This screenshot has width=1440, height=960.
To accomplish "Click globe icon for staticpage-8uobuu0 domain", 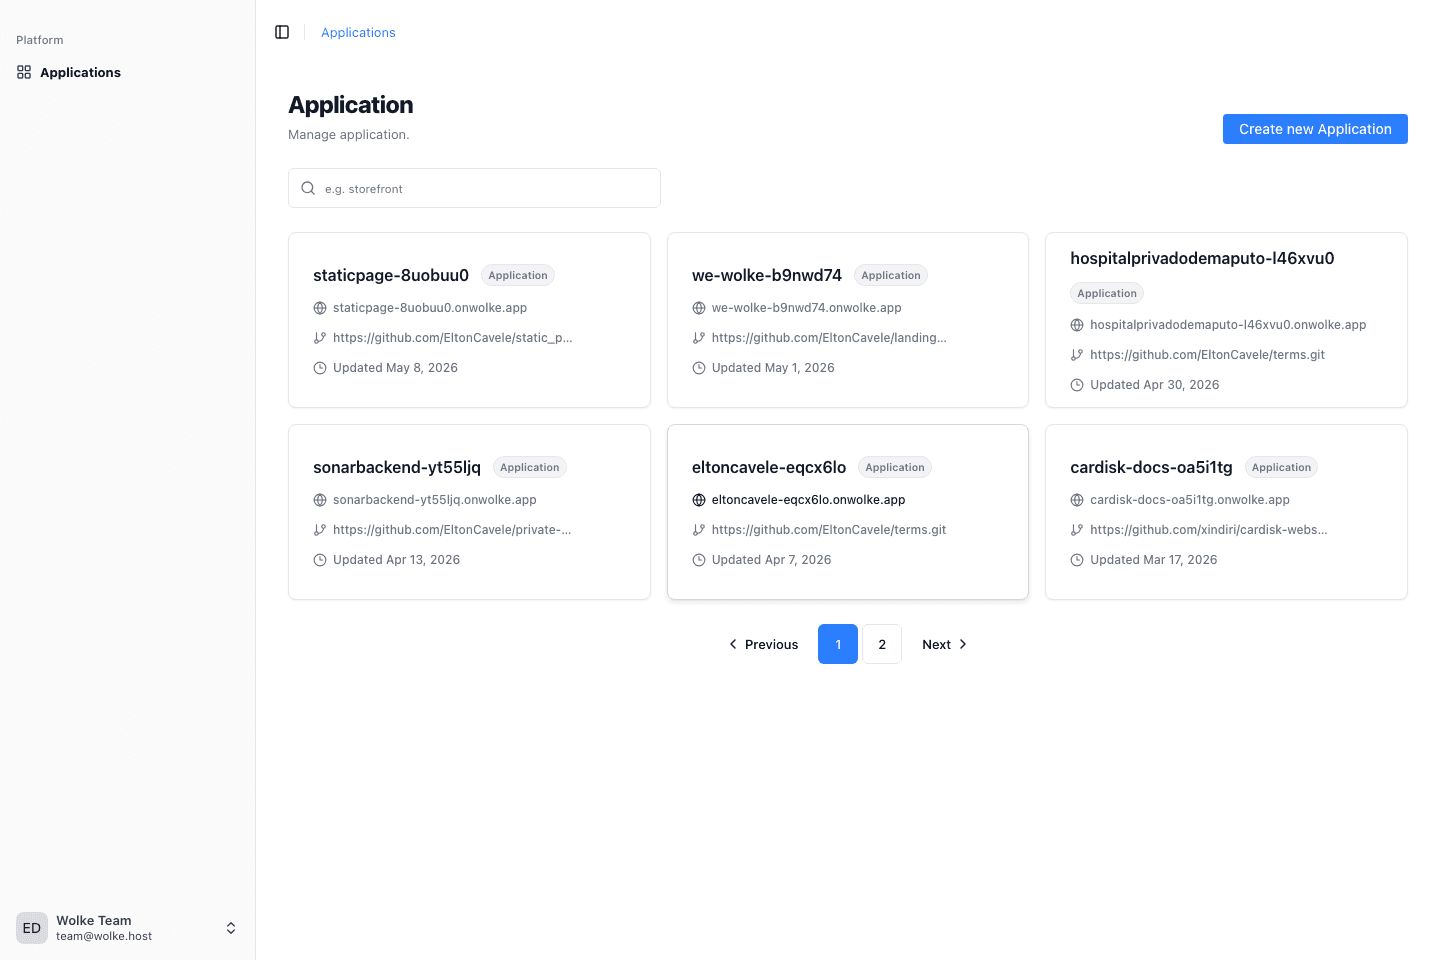I will pos(320,308).
